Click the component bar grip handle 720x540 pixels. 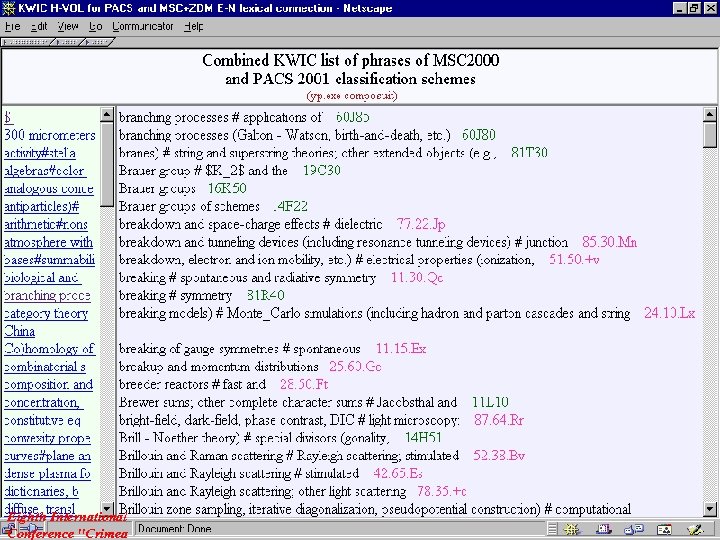point(552,529)
